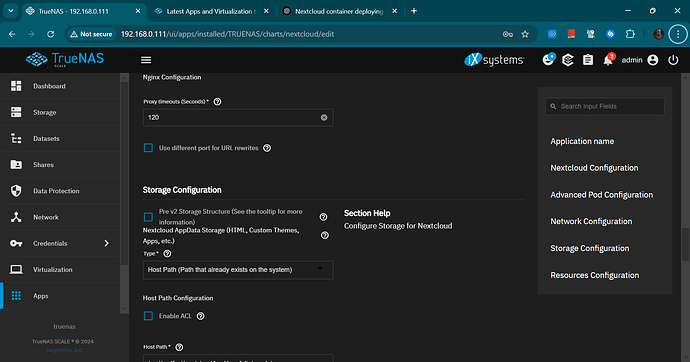Viewport: 690px width, 362px height.
Task: Open the Jobs clipboard icon
Action: point(588,60)
